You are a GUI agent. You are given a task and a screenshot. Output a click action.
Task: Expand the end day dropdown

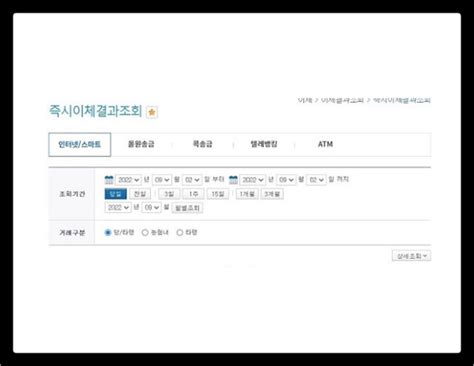[316, 180]
